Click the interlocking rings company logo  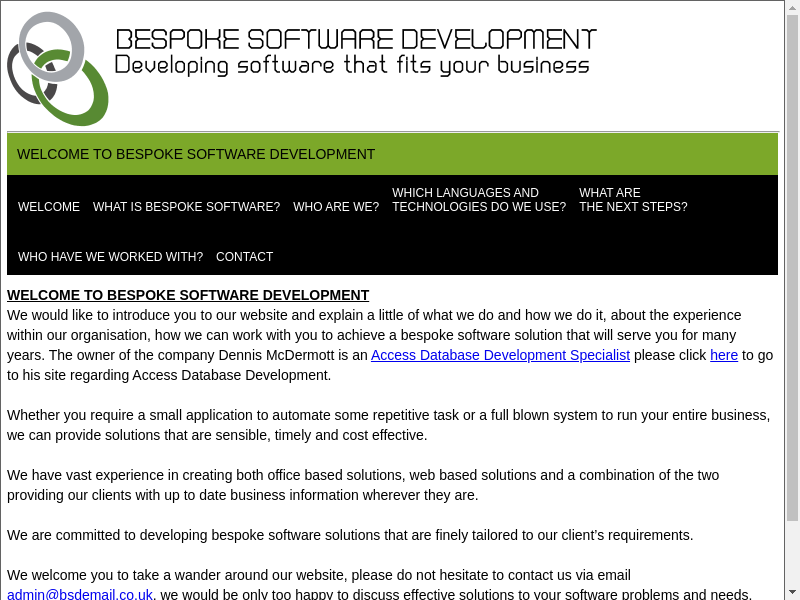[x=57, y=68]
